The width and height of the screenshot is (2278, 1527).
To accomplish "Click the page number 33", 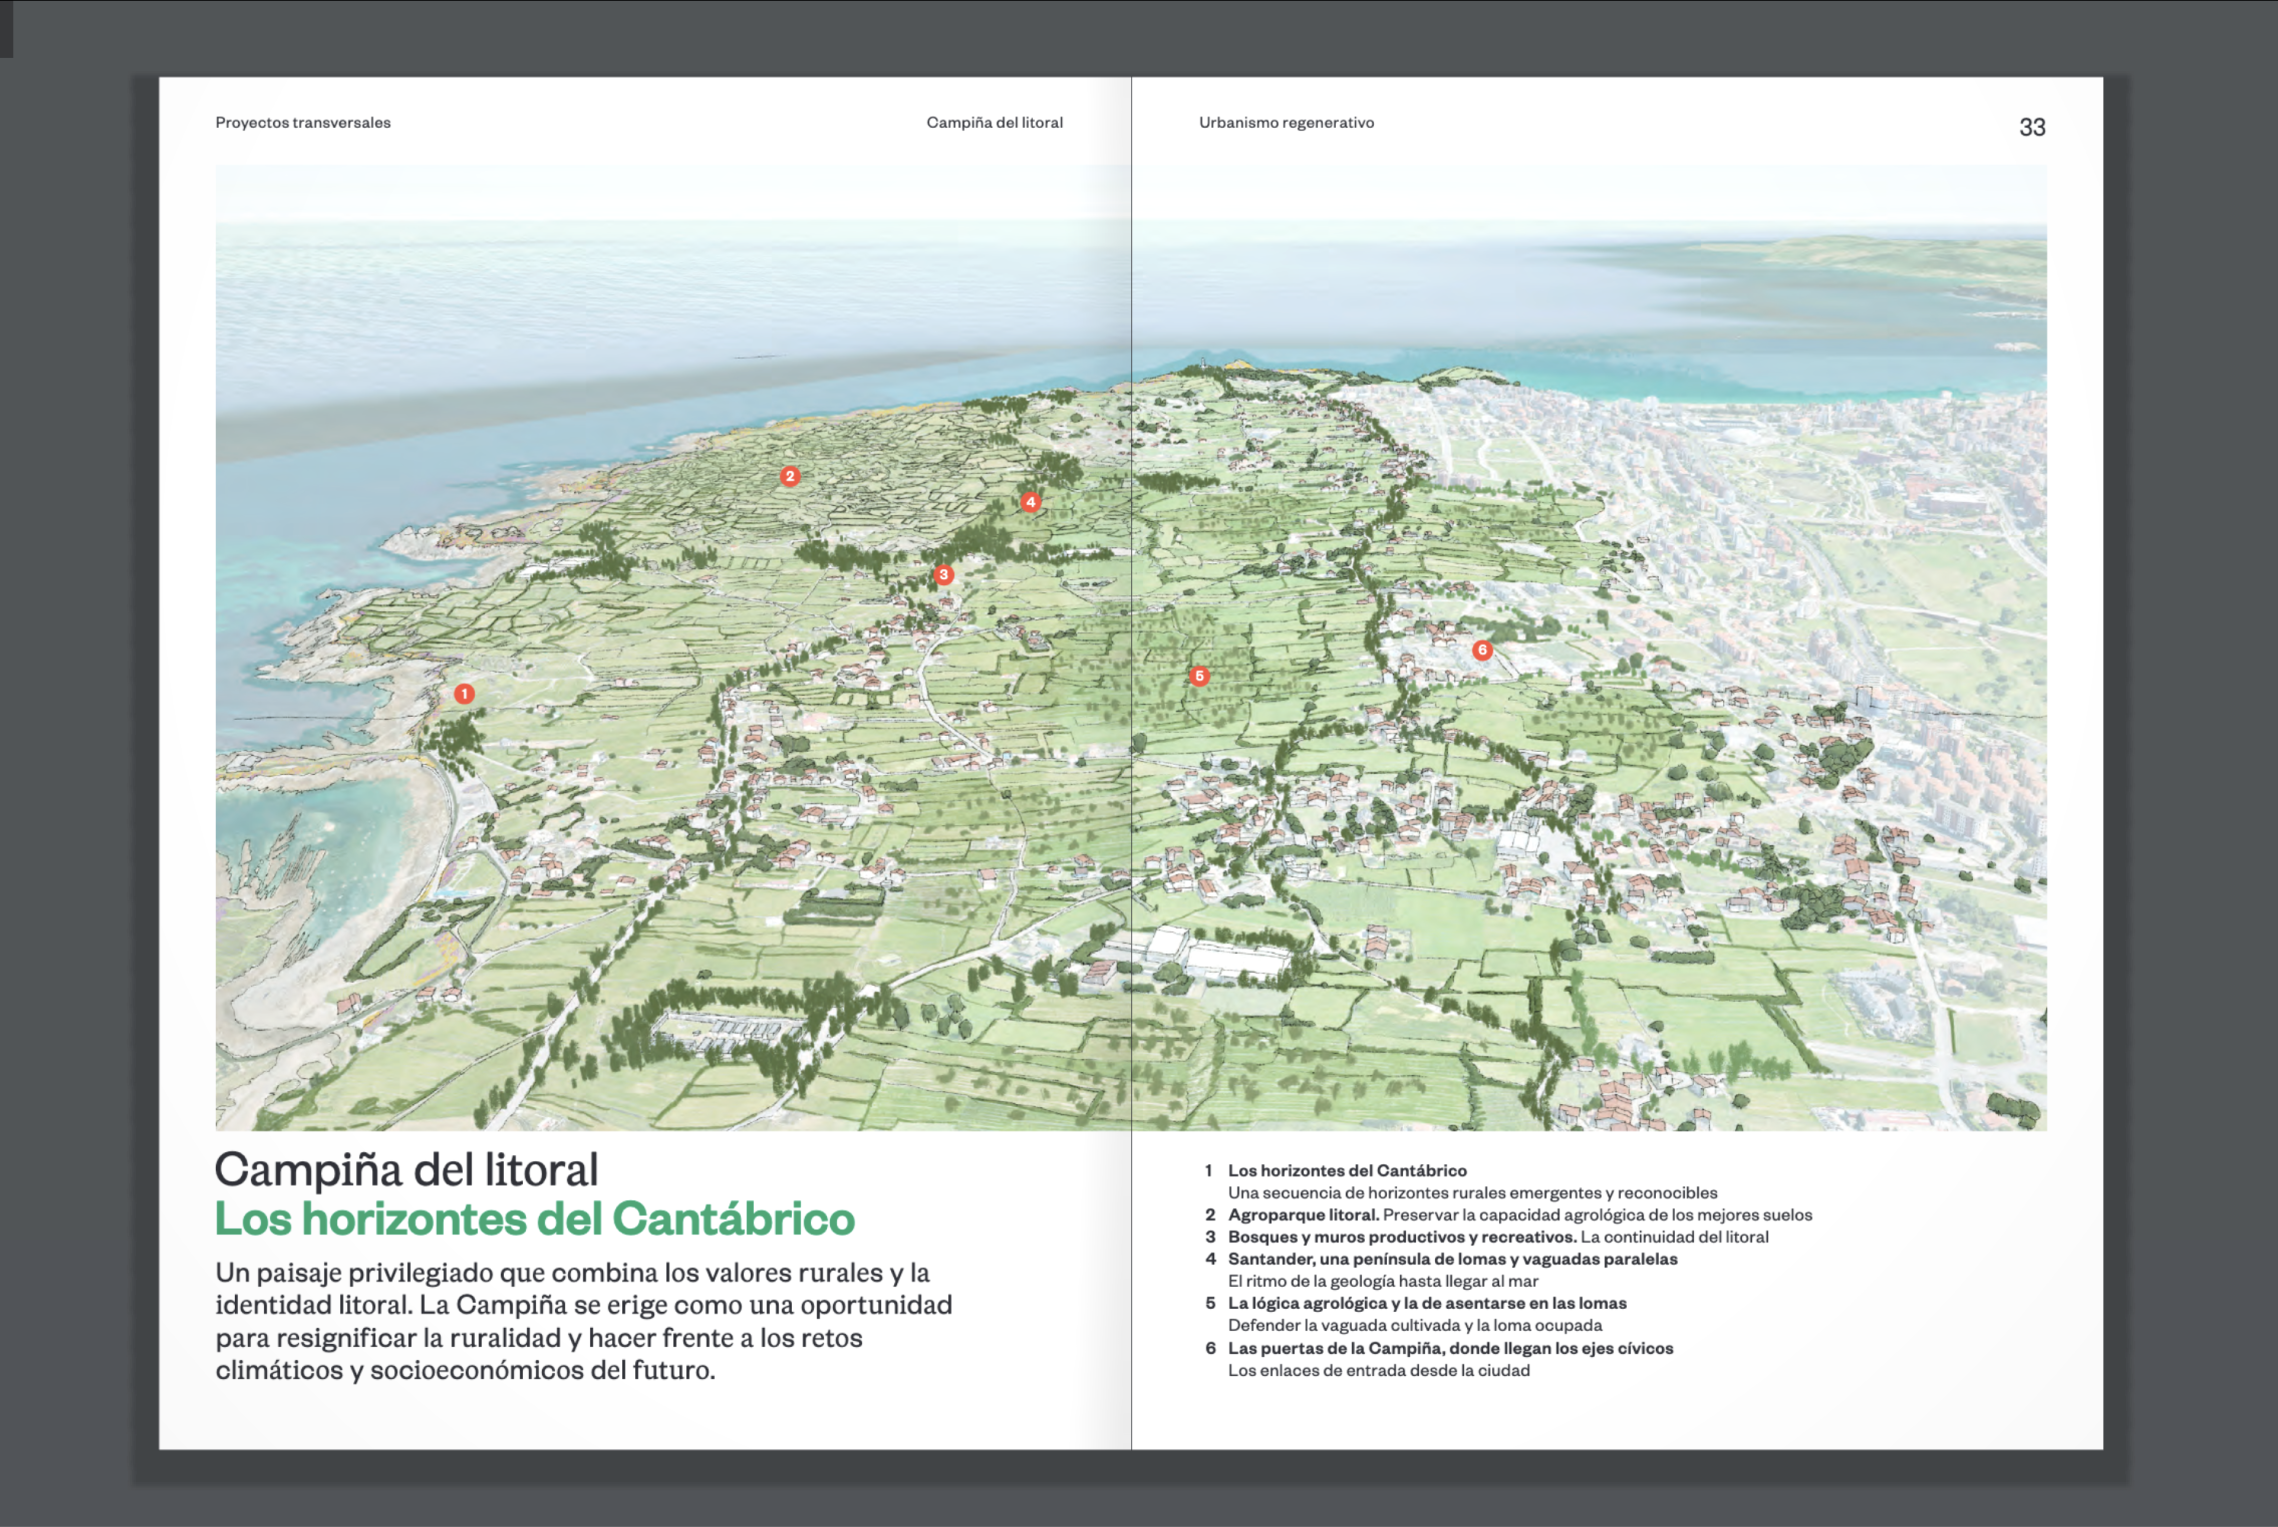I will (x=2032, y=127).
